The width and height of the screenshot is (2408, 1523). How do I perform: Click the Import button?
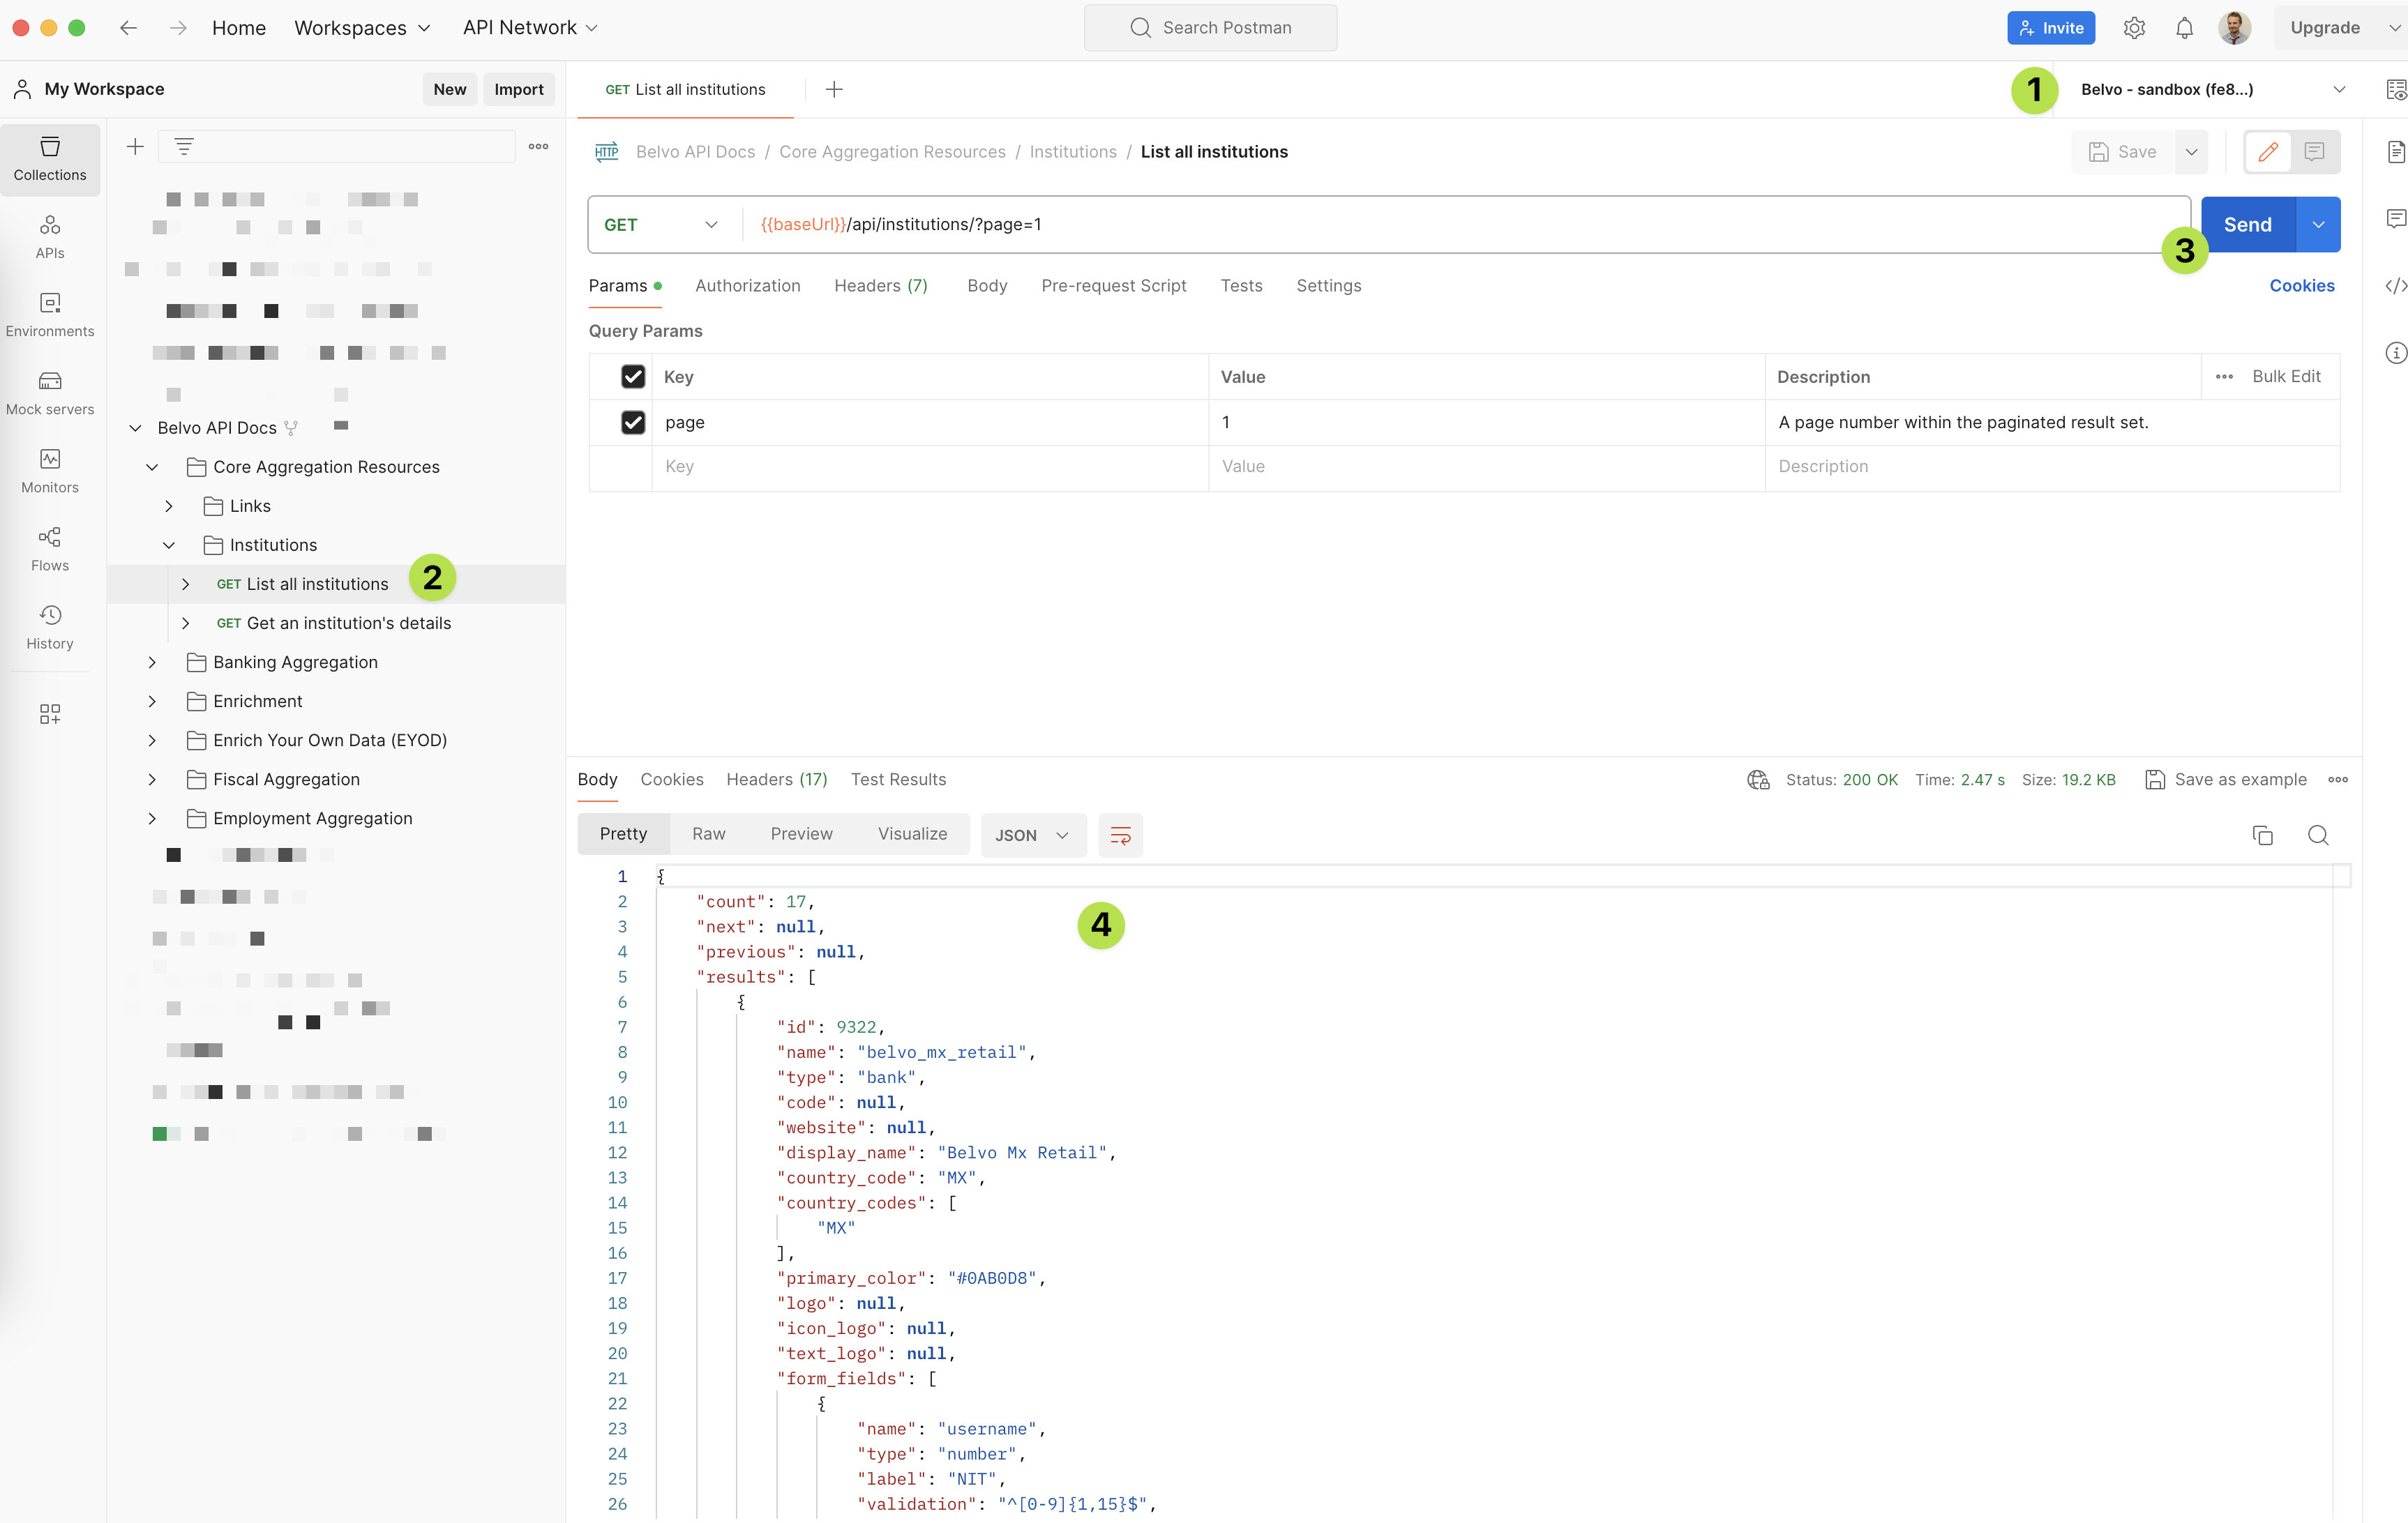click(519, 89)
